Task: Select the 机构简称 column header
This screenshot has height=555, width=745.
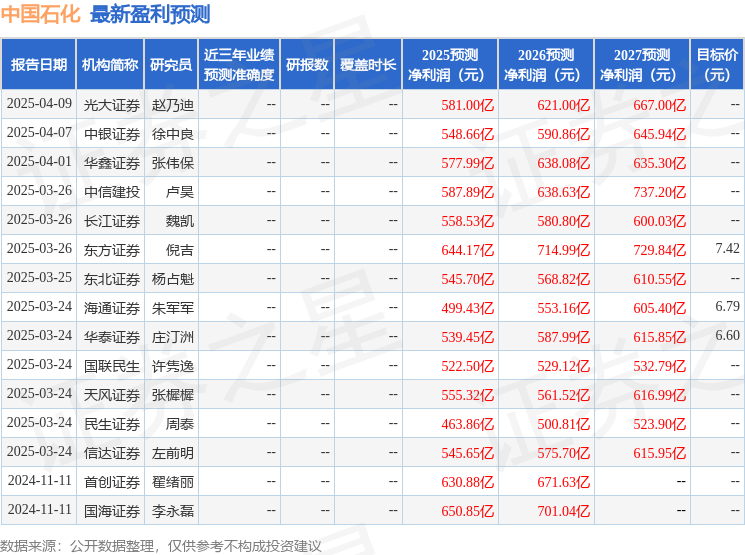Action: point(110,65)
